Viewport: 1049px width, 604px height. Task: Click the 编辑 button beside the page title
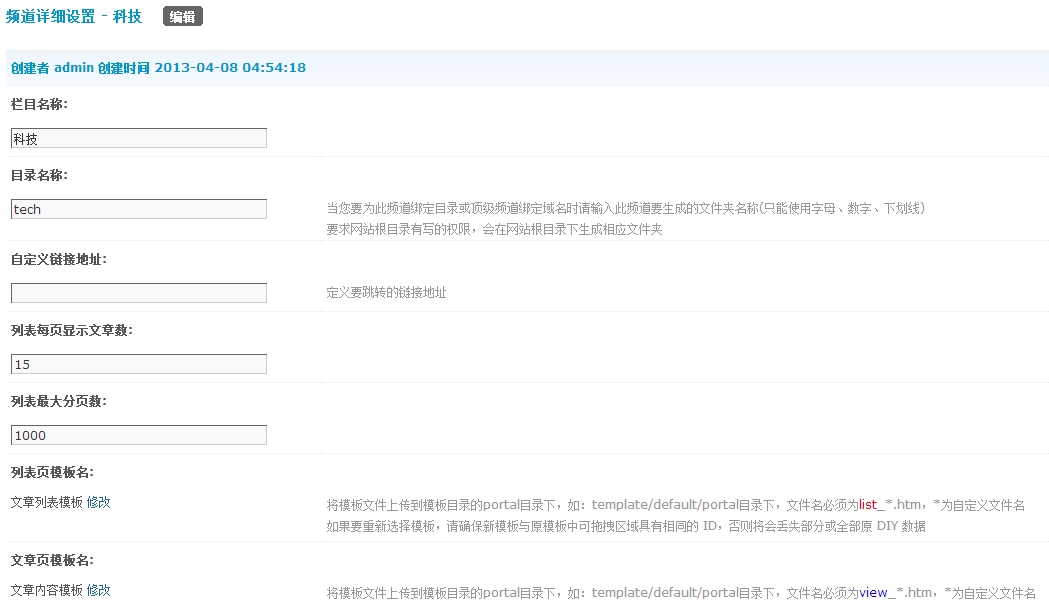coord(182,17)
